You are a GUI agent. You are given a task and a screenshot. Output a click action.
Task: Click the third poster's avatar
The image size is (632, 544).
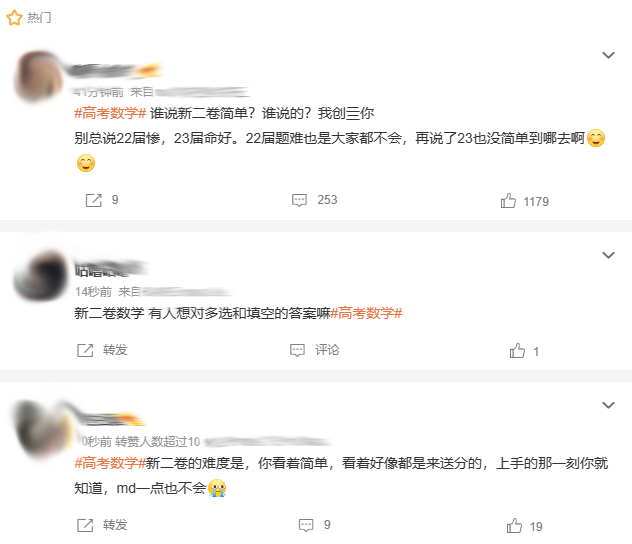click(42, 430)
